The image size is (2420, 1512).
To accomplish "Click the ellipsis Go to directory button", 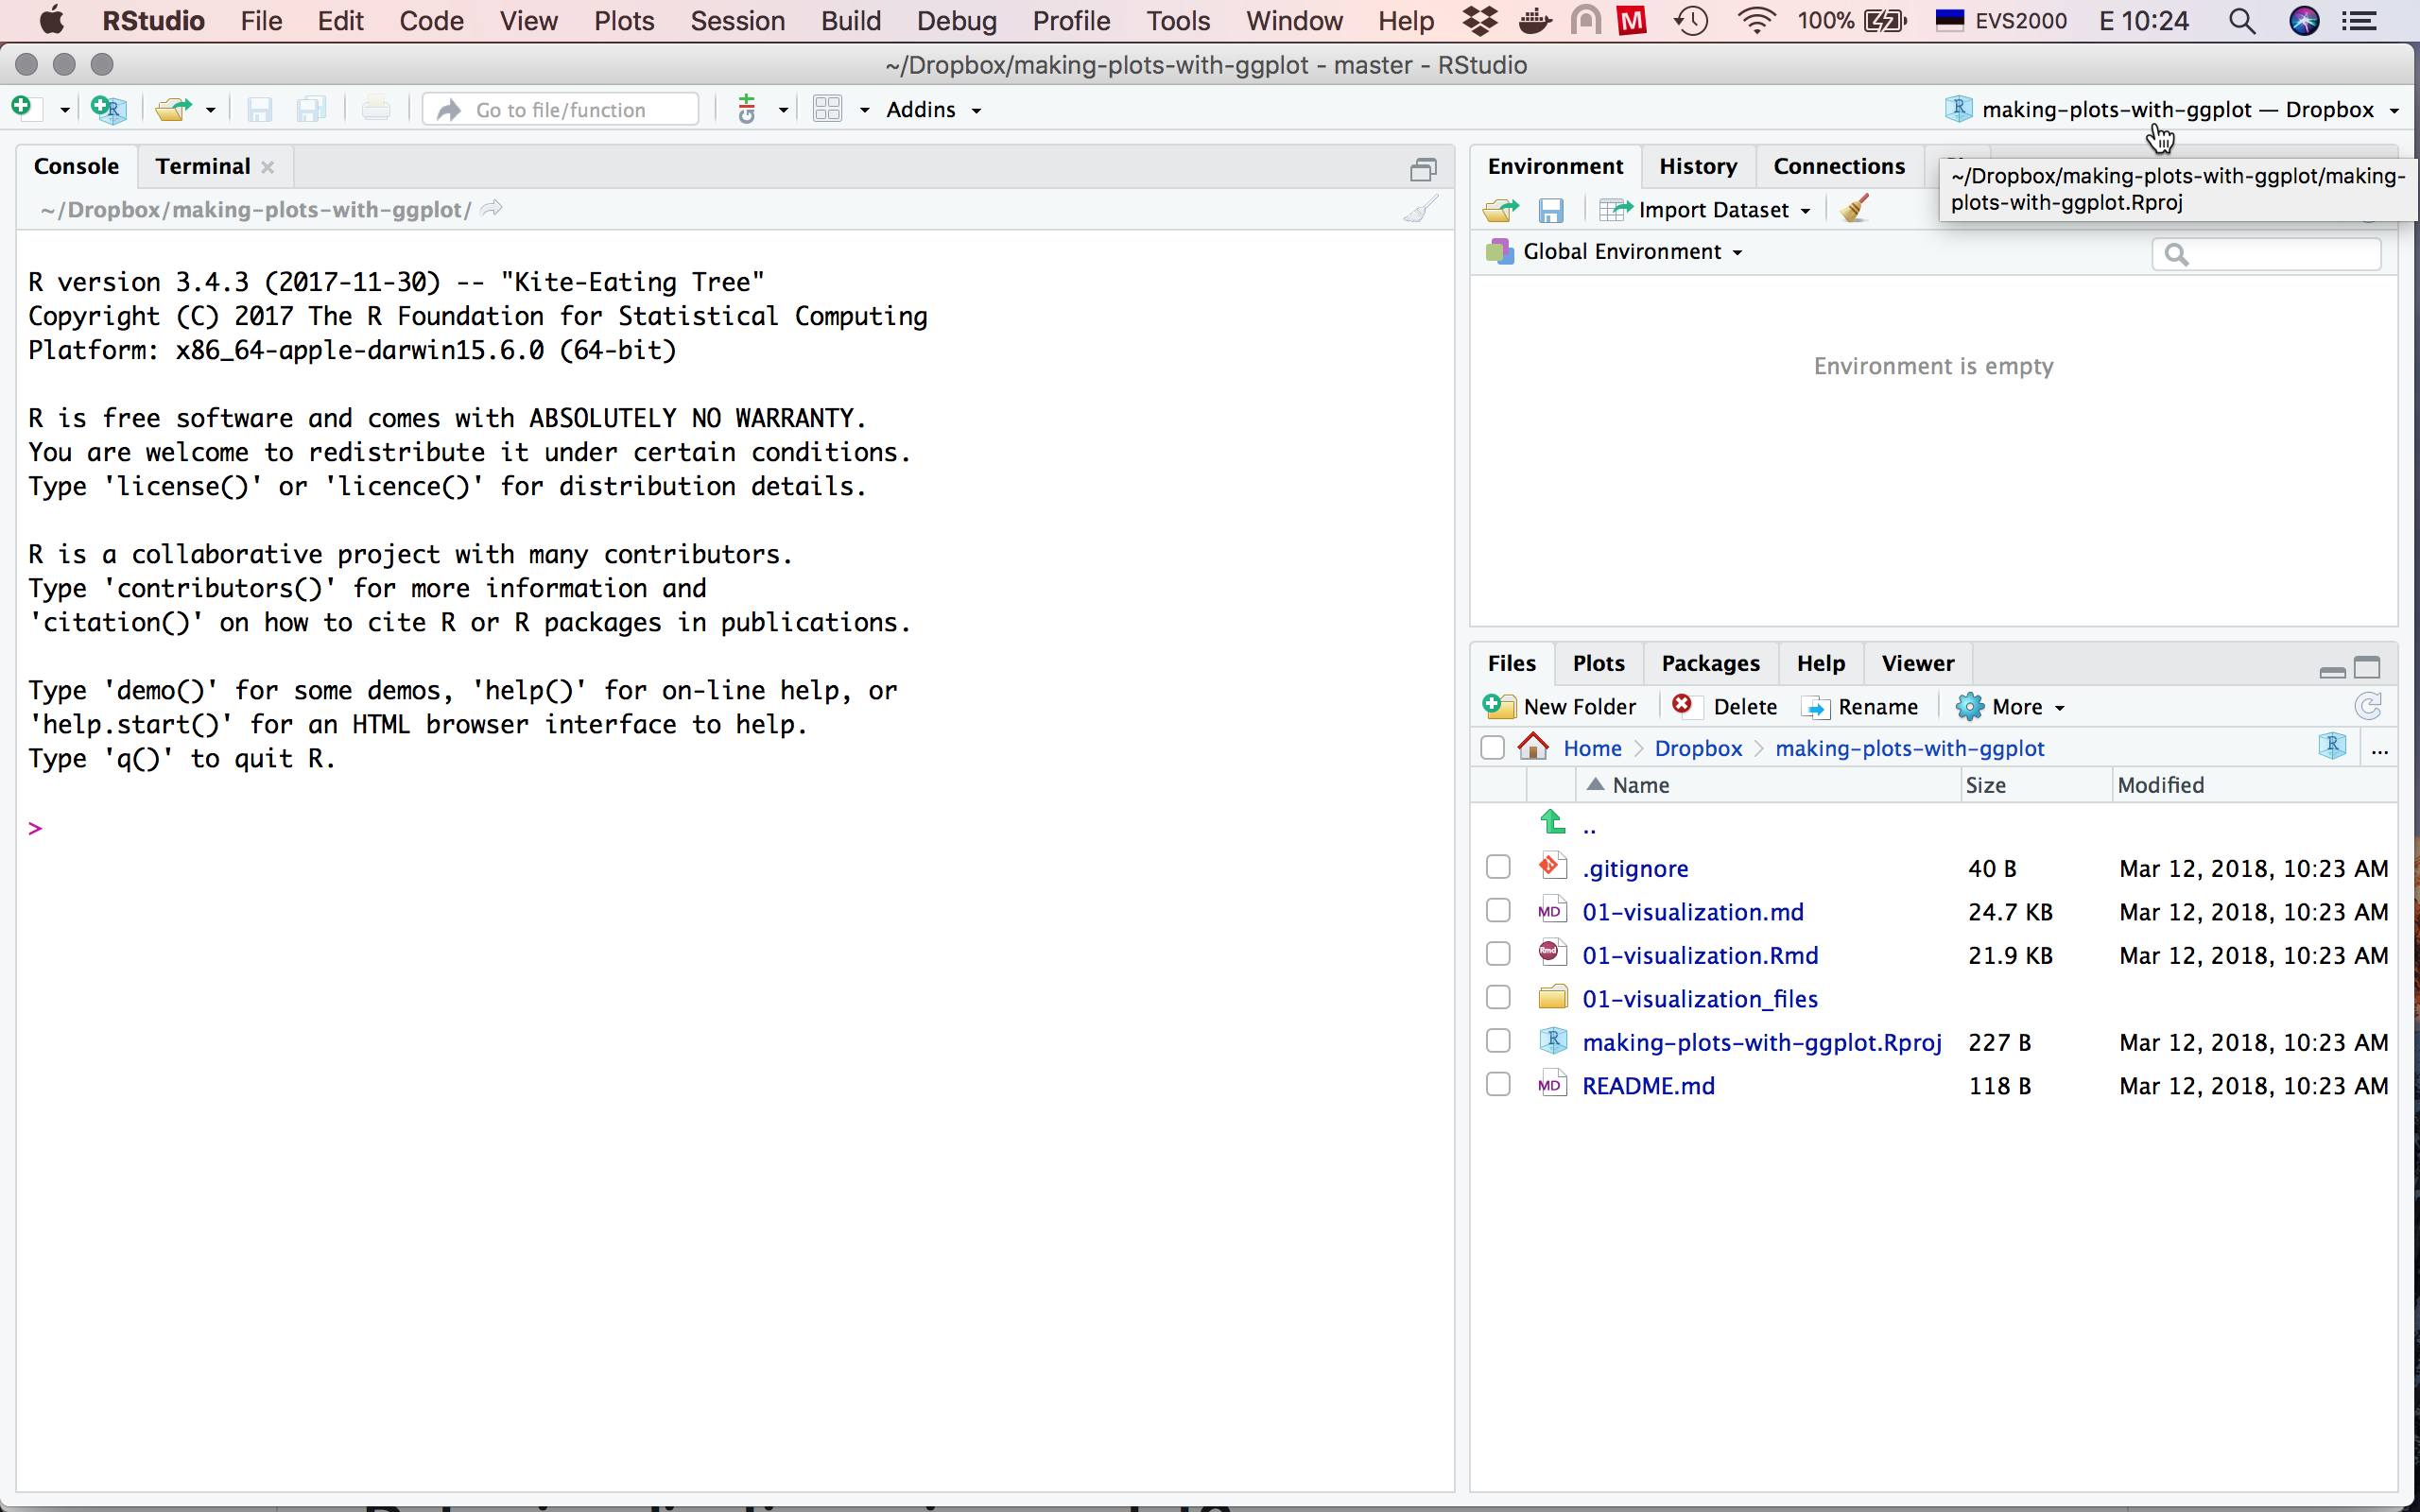I will 2380,749.
